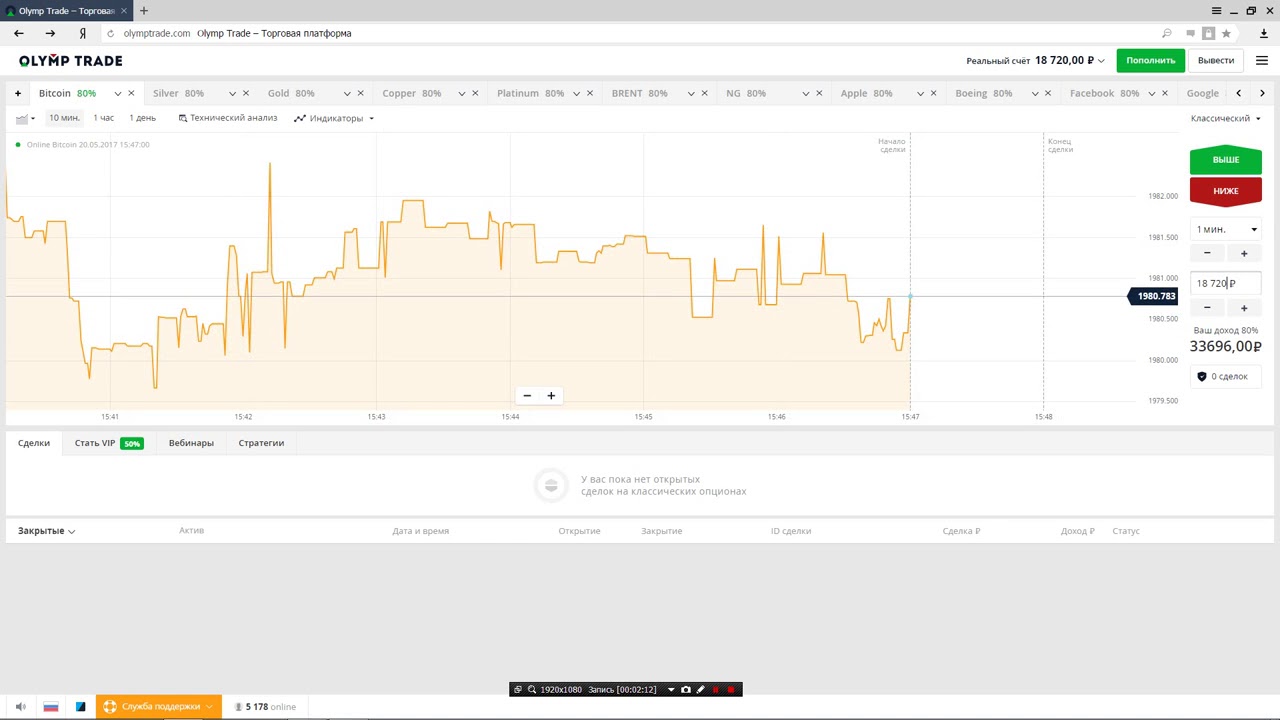Zoom in chart with plus button

(x=551, y=396)
